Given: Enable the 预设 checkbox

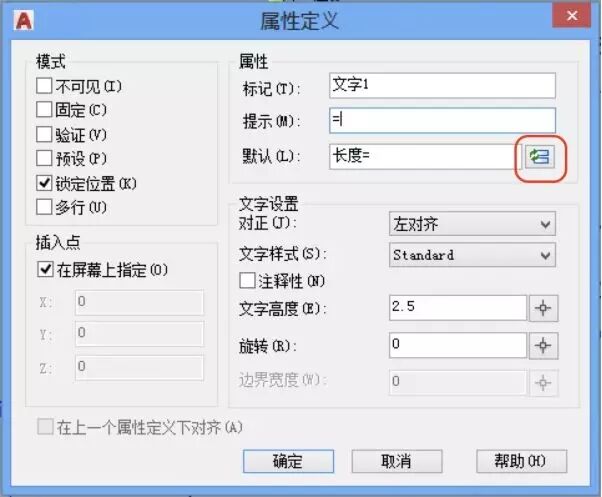Looking at the screenshot, I should pyautogui.click(x=44, y=158).
